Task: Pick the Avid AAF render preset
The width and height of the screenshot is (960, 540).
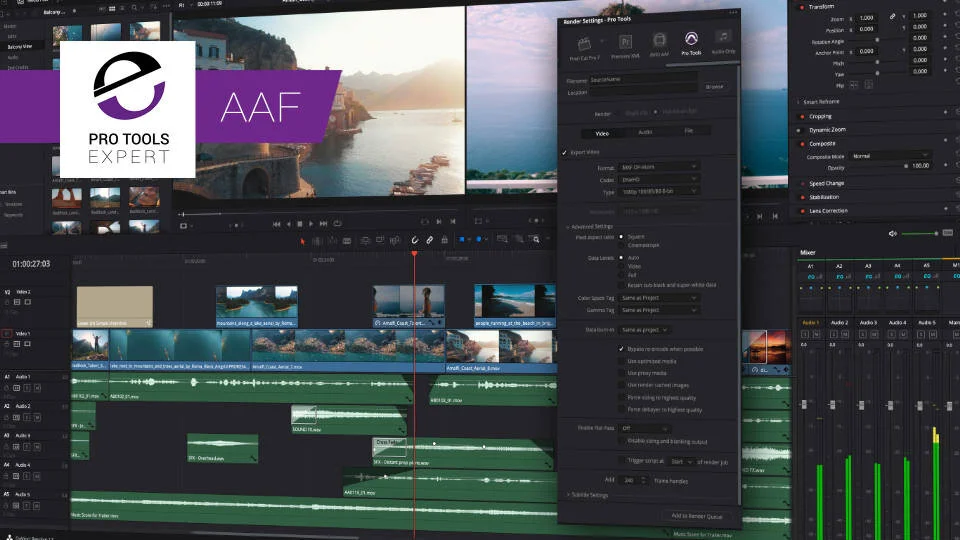Action: point(659,41)
